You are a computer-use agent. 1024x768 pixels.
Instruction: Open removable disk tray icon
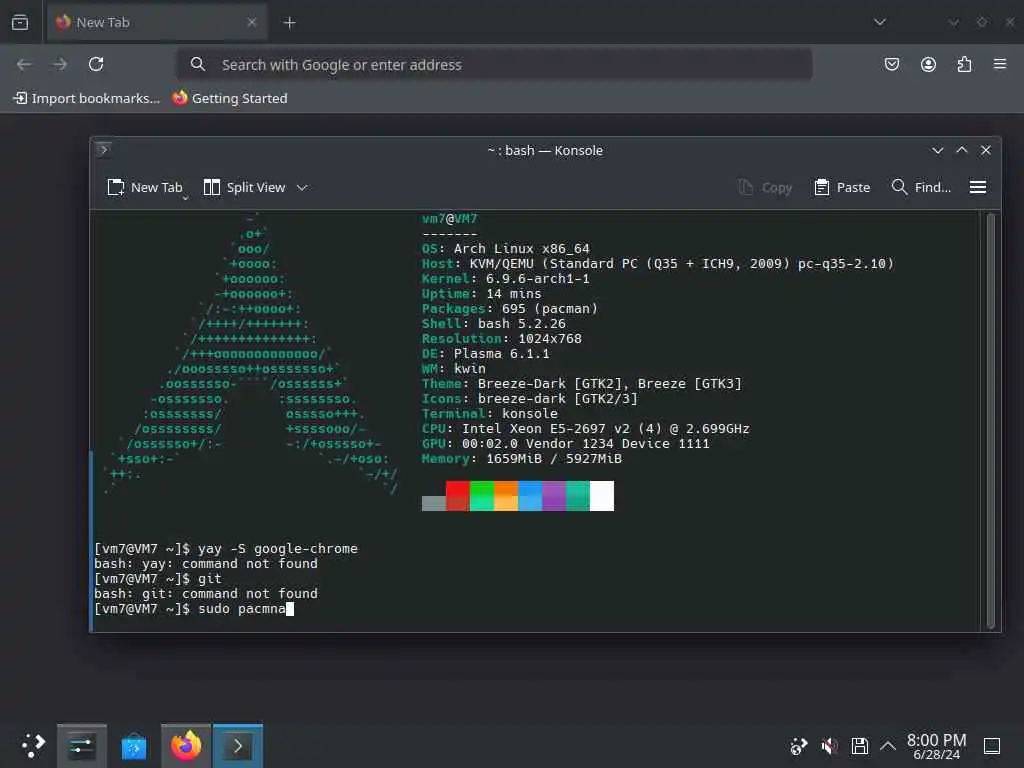click(x=859, y=746)
